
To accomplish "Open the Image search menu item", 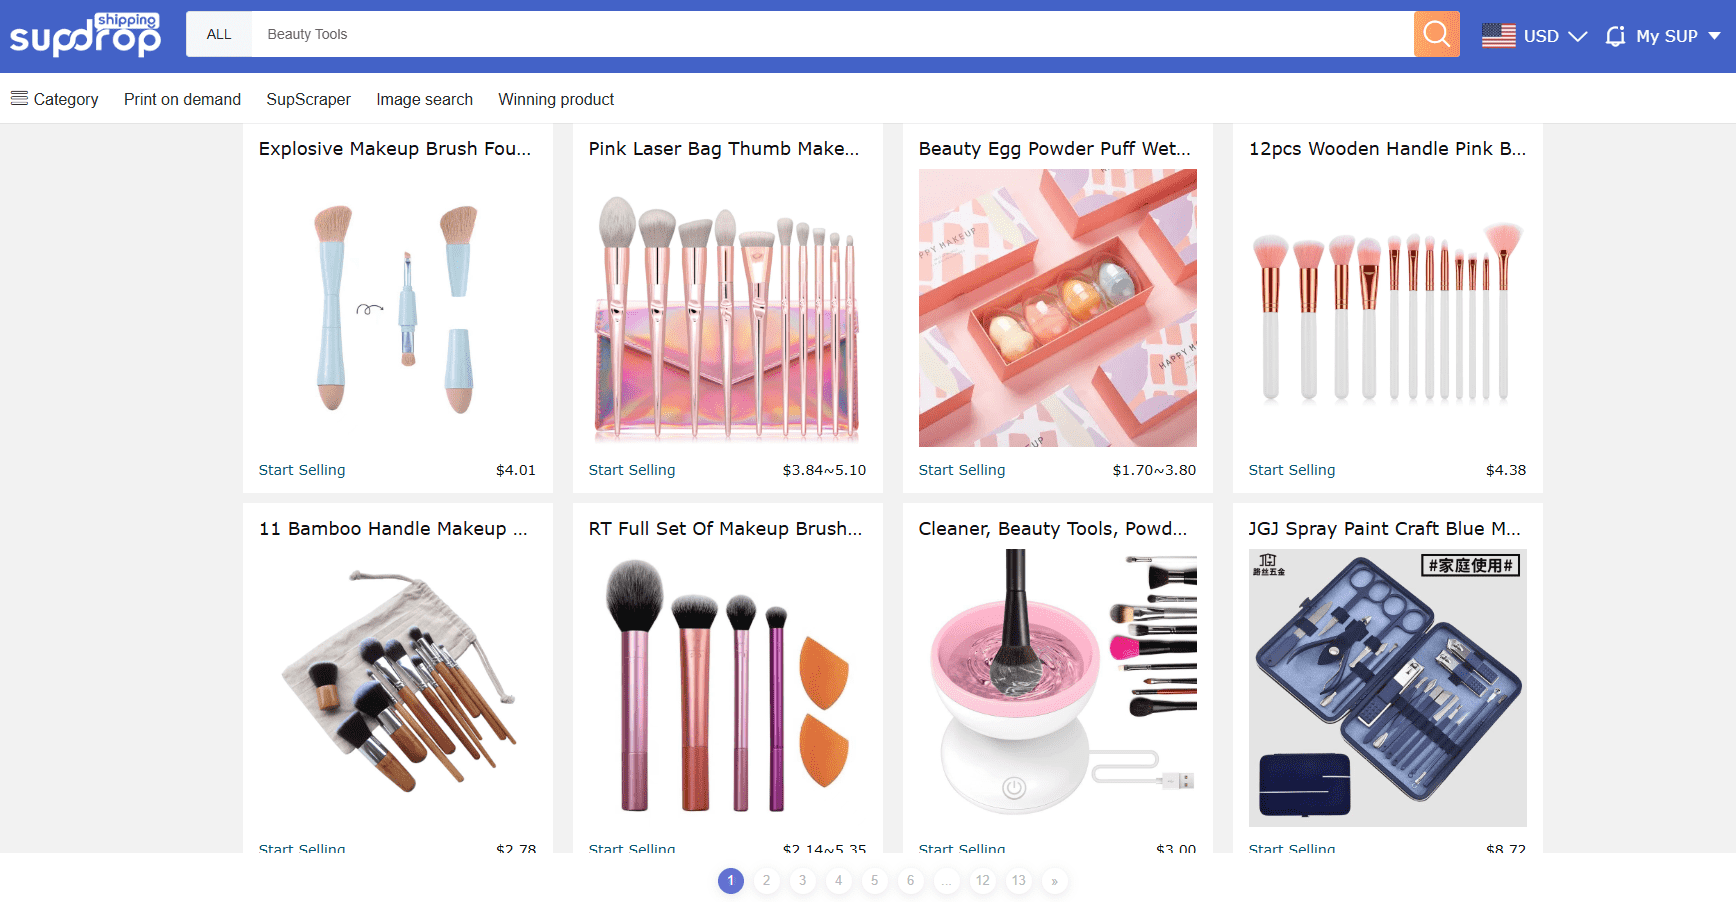I will (x=424, y=99).
